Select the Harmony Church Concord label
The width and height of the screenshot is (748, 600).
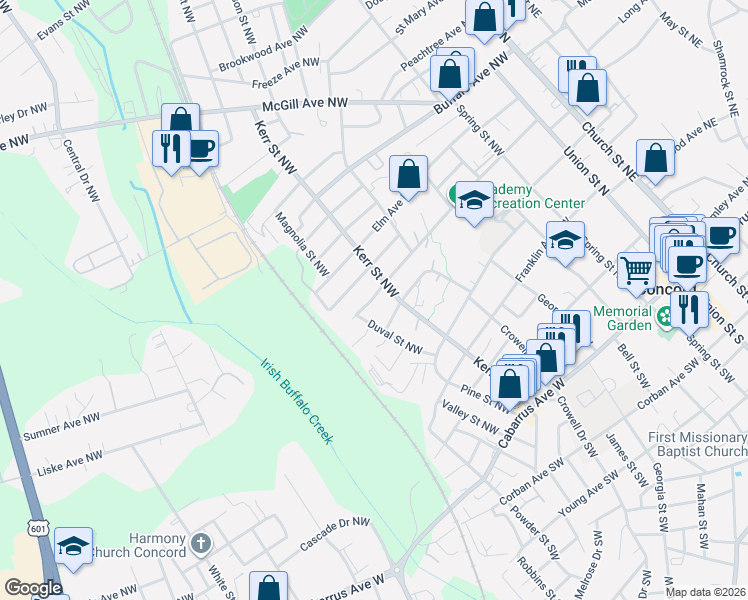point(139,545)
